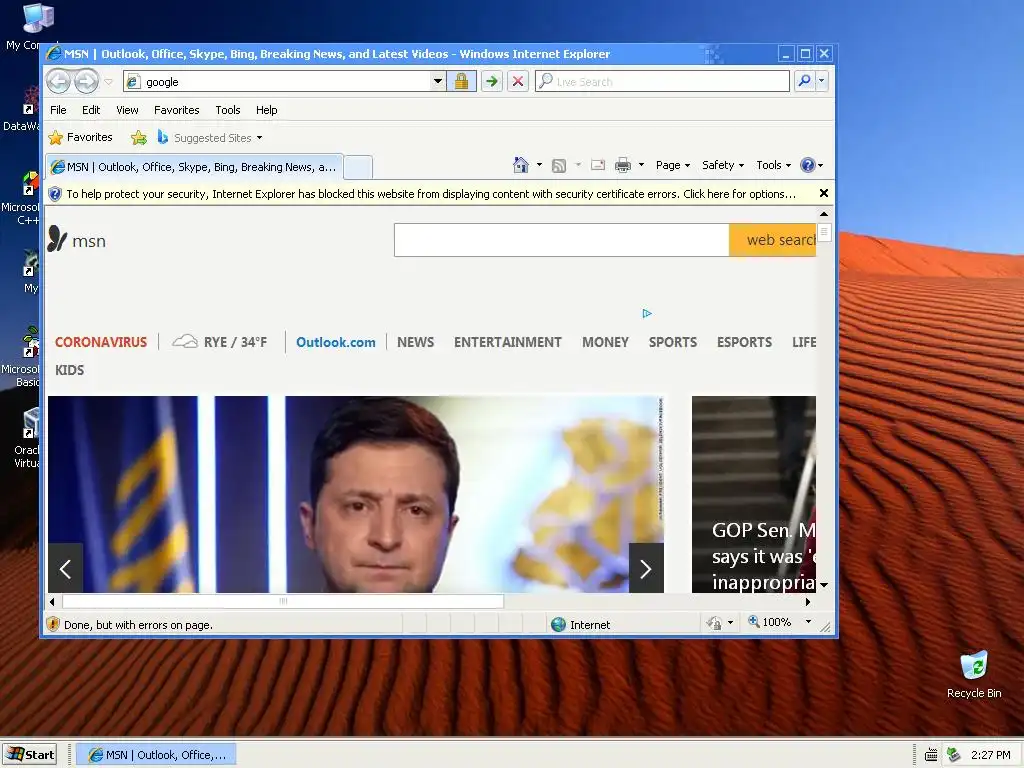Open the ESPORTS section link
1024x768 pixels.
tap(744, 342)
